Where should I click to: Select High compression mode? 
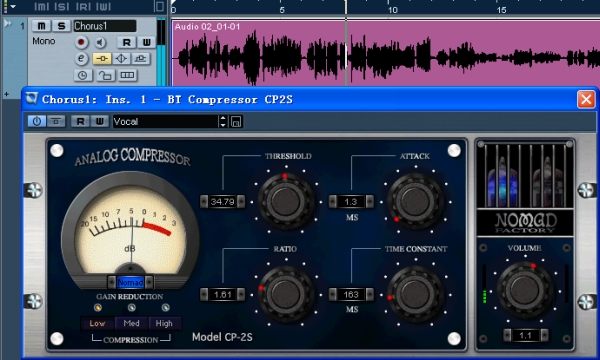[164, 323]
